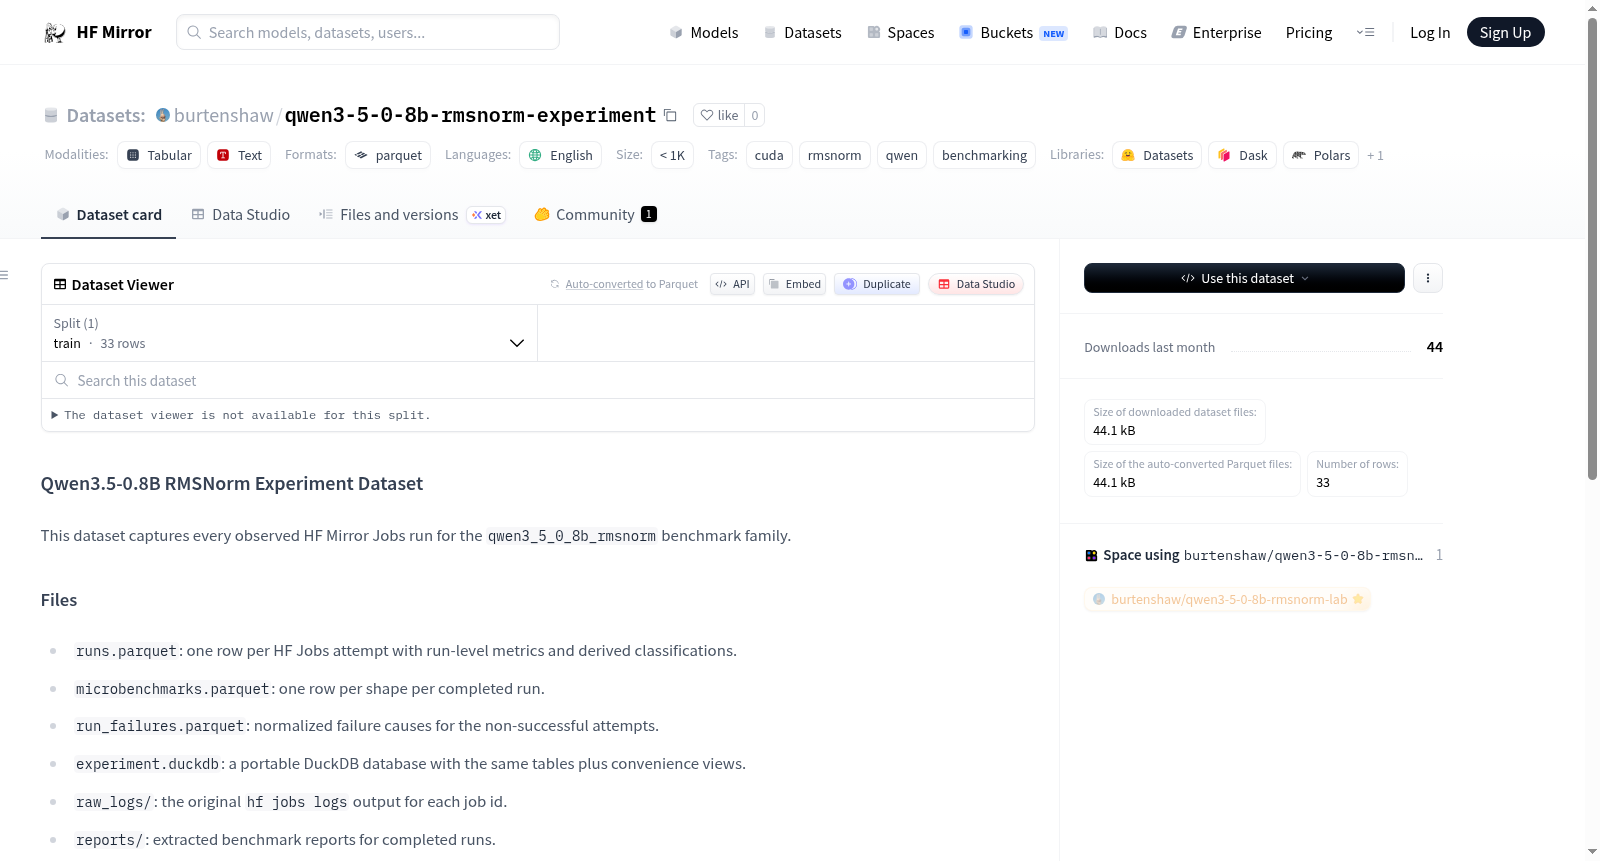Click the rmsnorm tag

[834, 155]
